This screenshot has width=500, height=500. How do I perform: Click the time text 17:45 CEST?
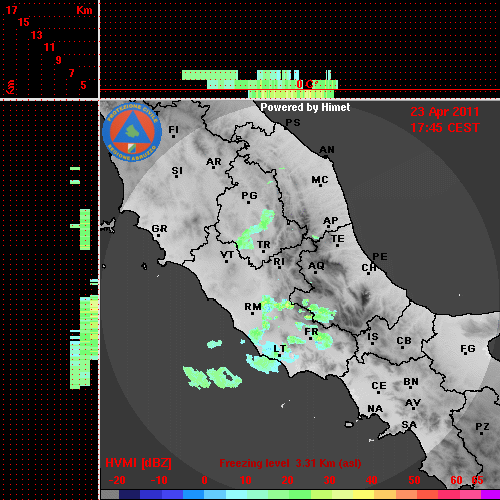tap(445, 128)
